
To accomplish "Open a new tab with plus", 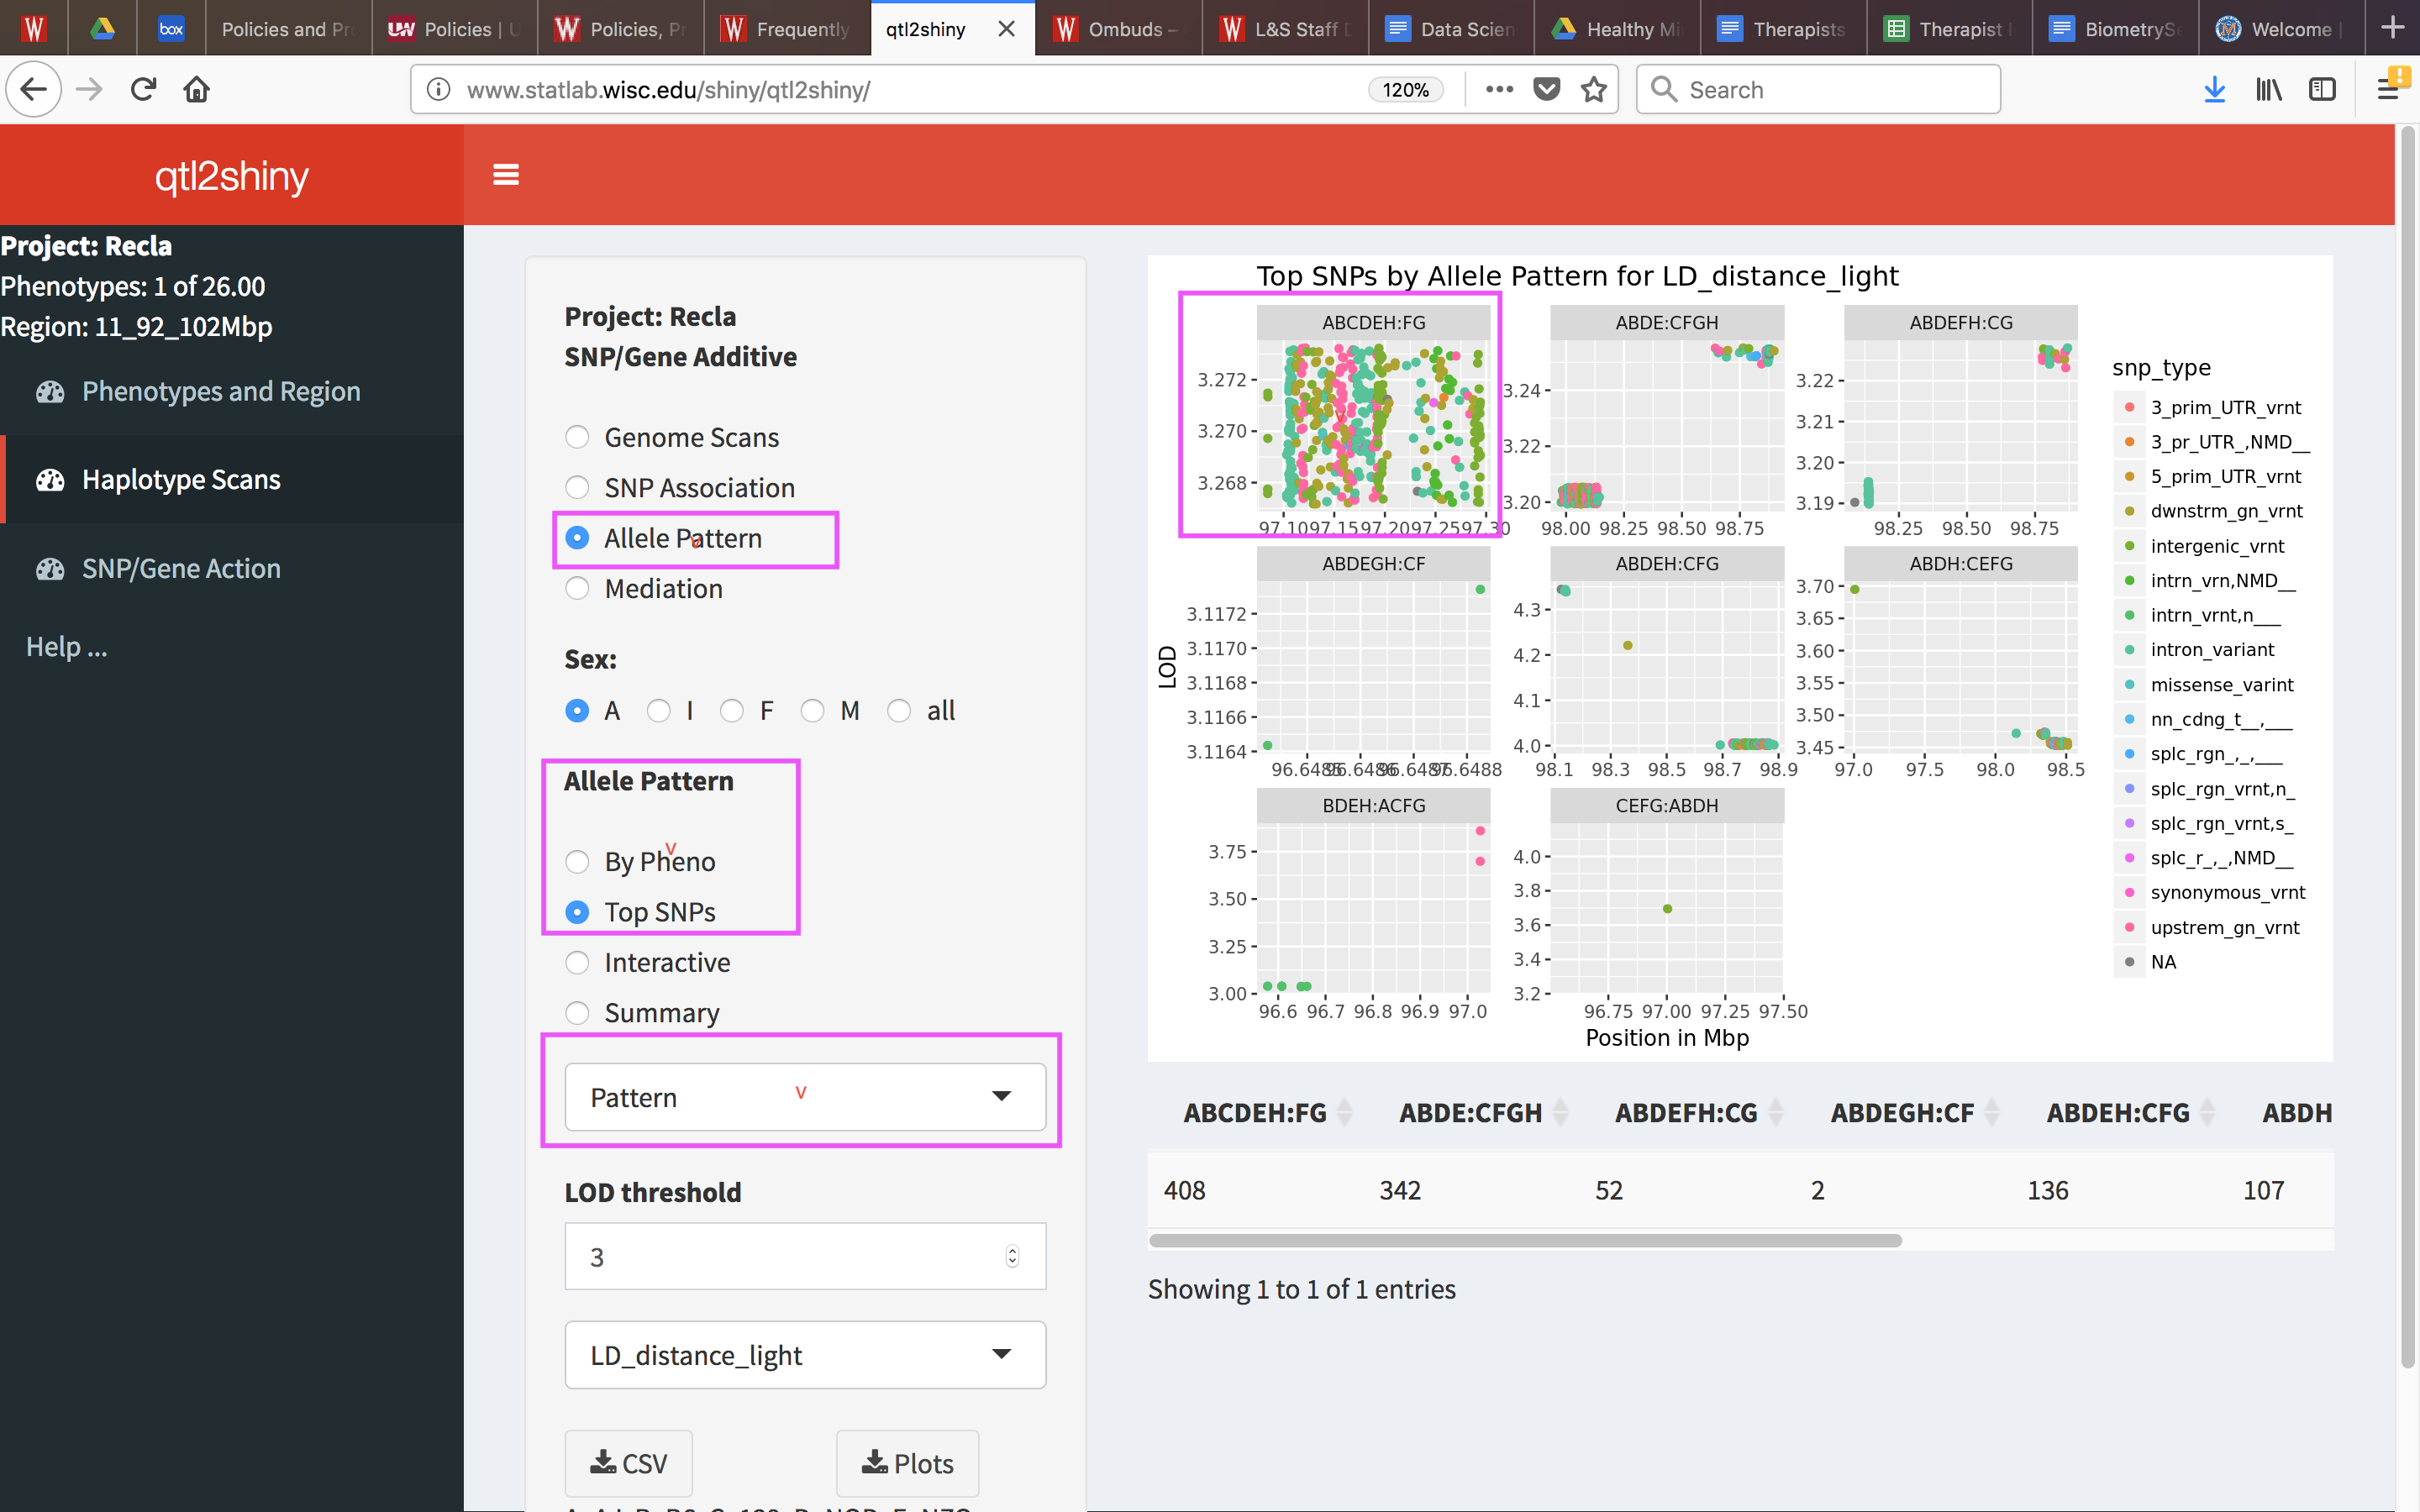I will (2392, 28).
